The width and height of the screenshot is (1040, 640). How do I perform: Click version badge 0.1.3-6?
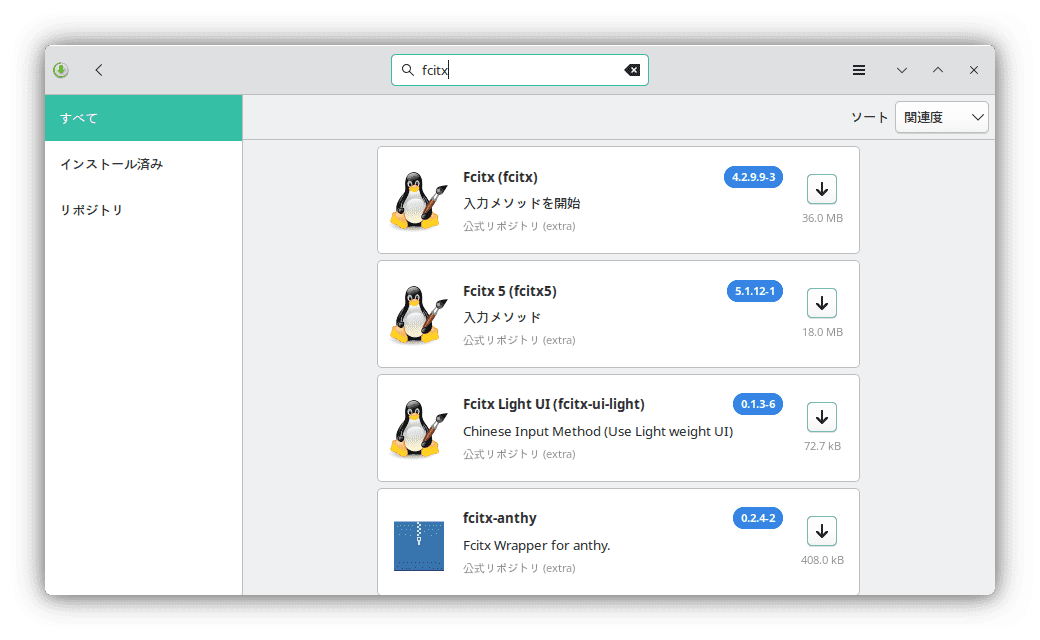[x=758, y=404]
